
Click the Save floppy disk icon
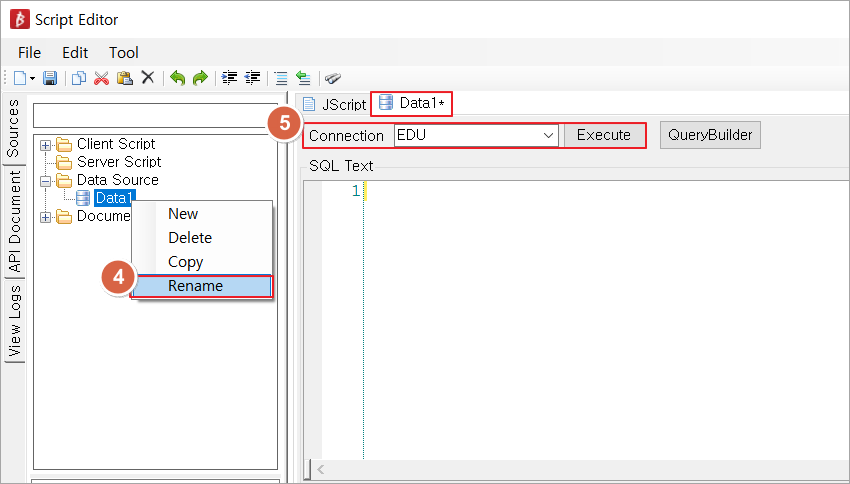click(49, 77)
